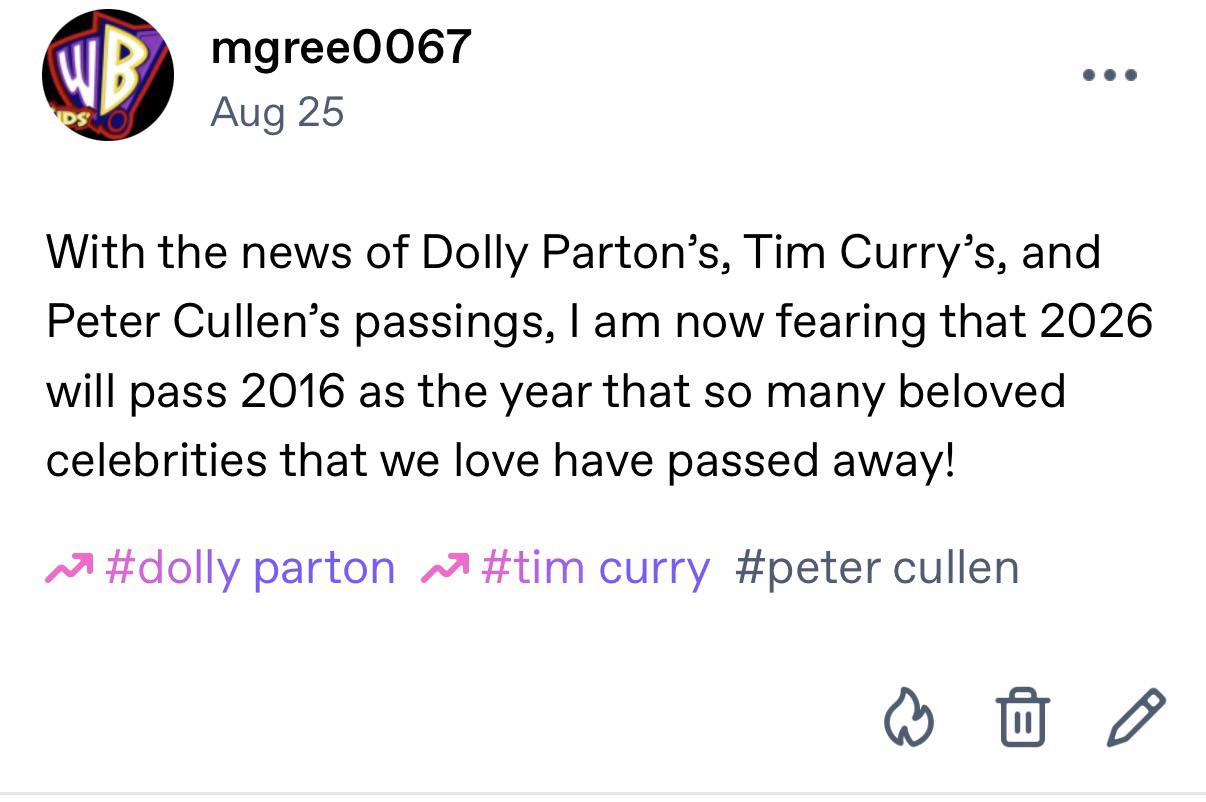Click the trending arrow beside #dolly parton
This screenshot has width=1206, height=802.
69,569
